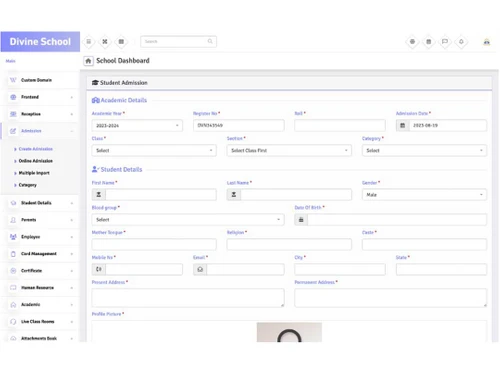Click the Certificate sidebar icon

click(x=13, y=271)
